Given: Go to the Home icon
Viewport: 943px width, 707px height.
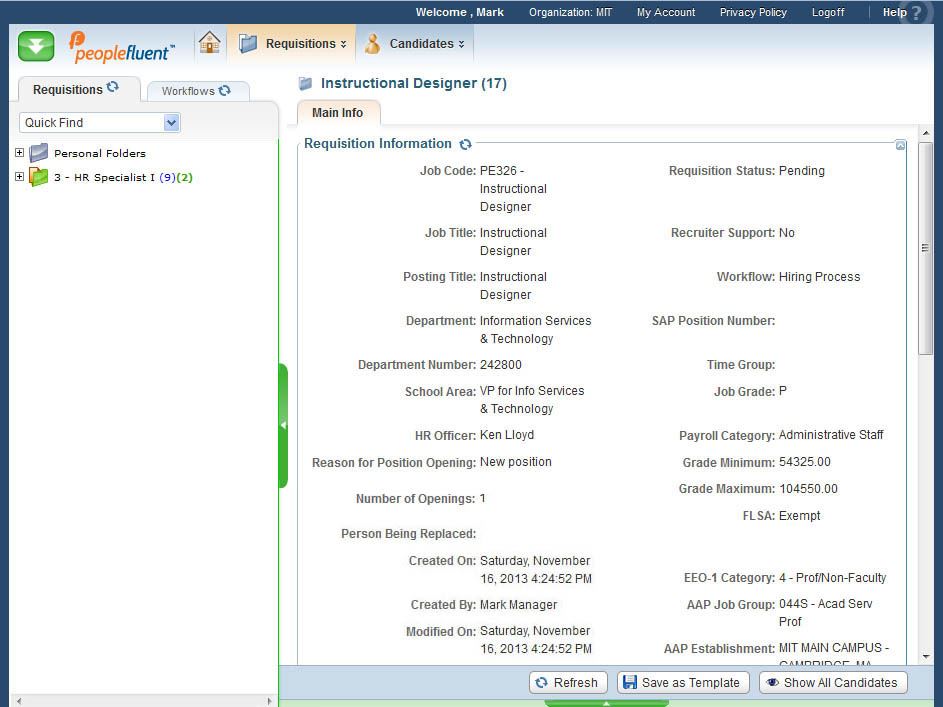Looking at the screenshot, I should point(209,43).
